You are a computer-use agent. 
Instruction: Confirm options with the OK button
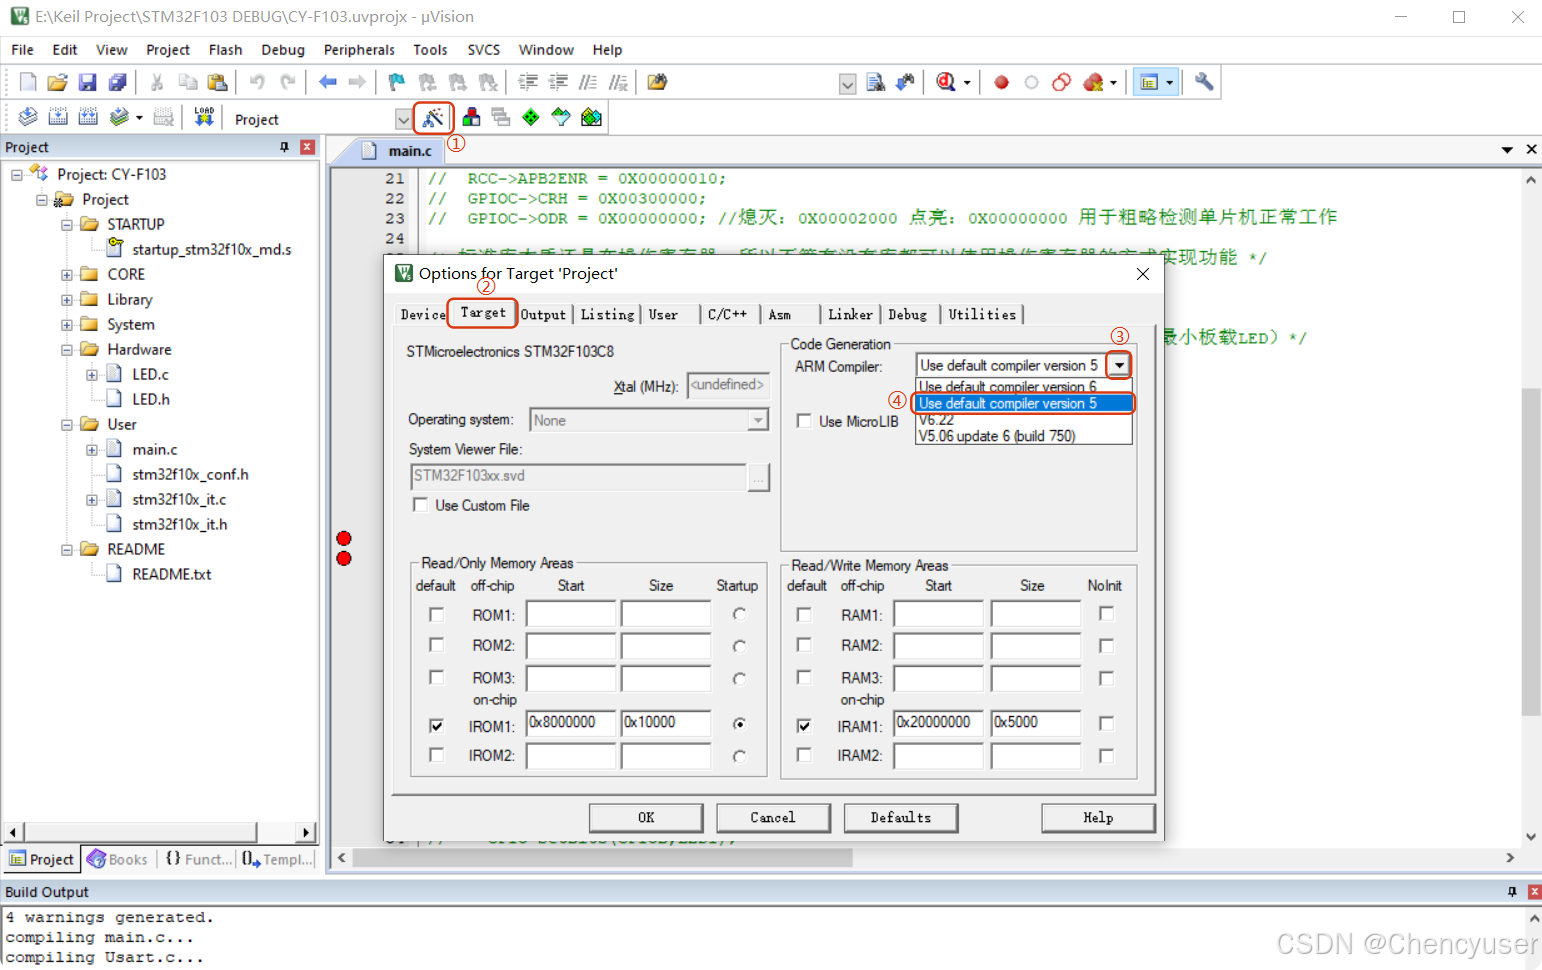646,817
